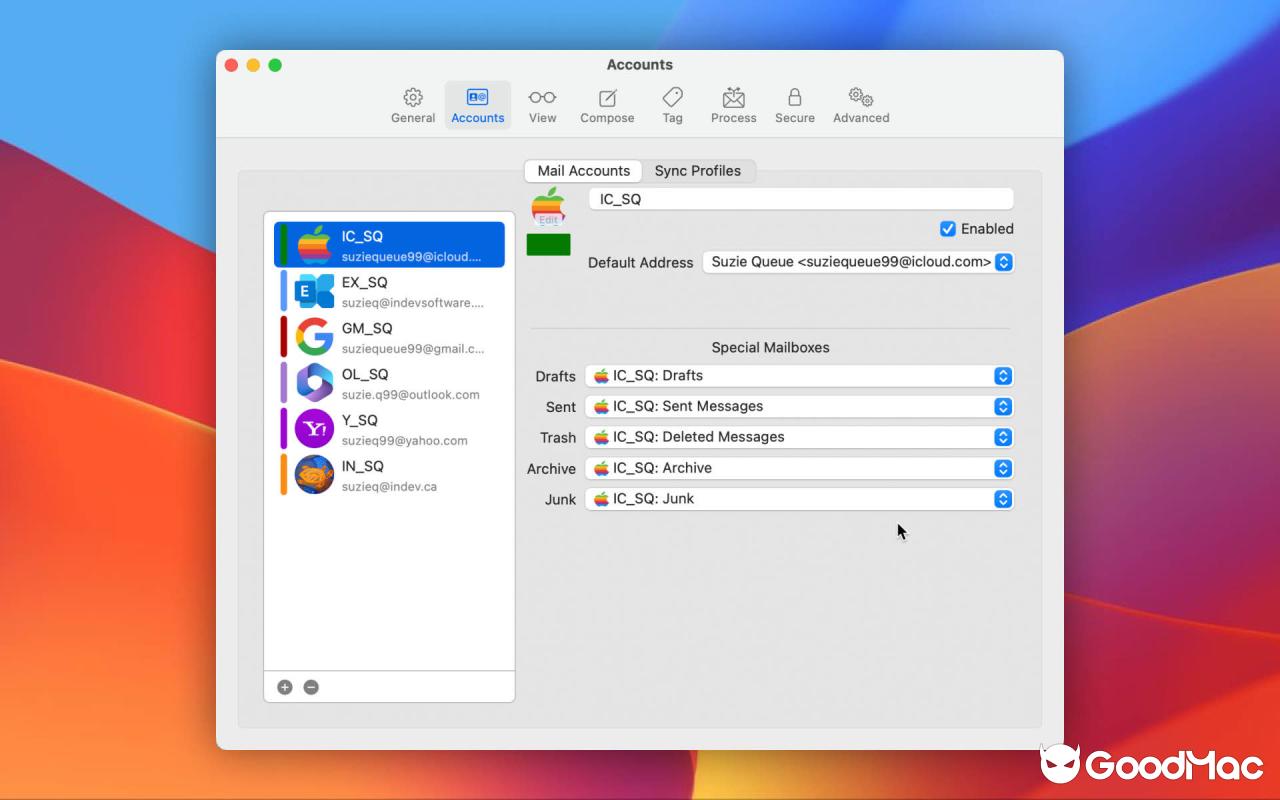The width and height of the screenshot is (1280, 800).
Task: Click the green account color swatch
Action: coord(548,243)
